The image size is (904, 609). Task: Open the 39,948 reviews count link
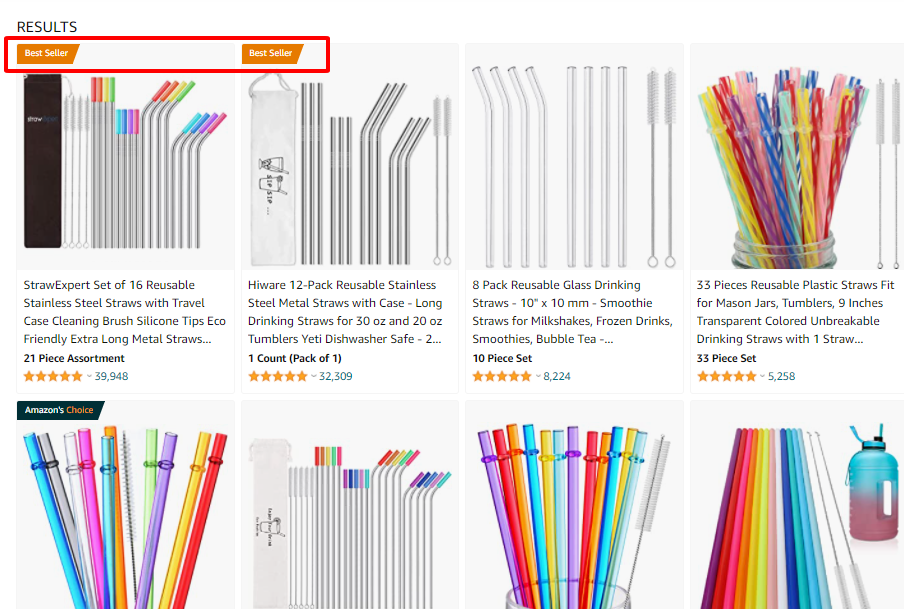click(111, 377)
